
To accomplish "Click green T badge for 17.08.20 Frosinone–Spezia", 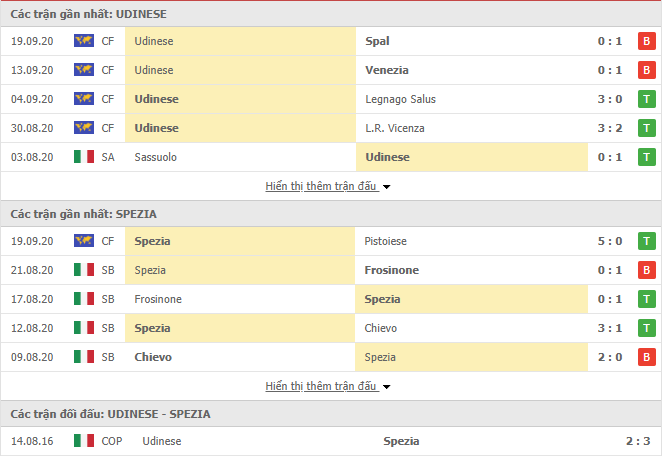I will [646, 299].
